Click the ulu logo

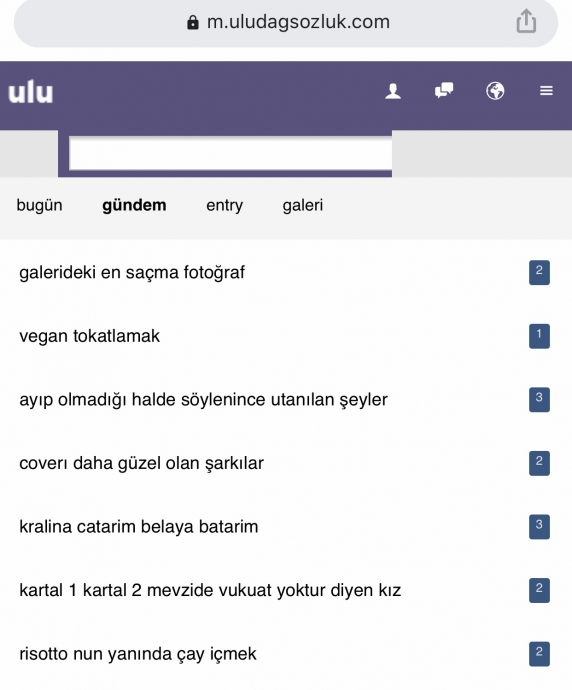(31, 92)
